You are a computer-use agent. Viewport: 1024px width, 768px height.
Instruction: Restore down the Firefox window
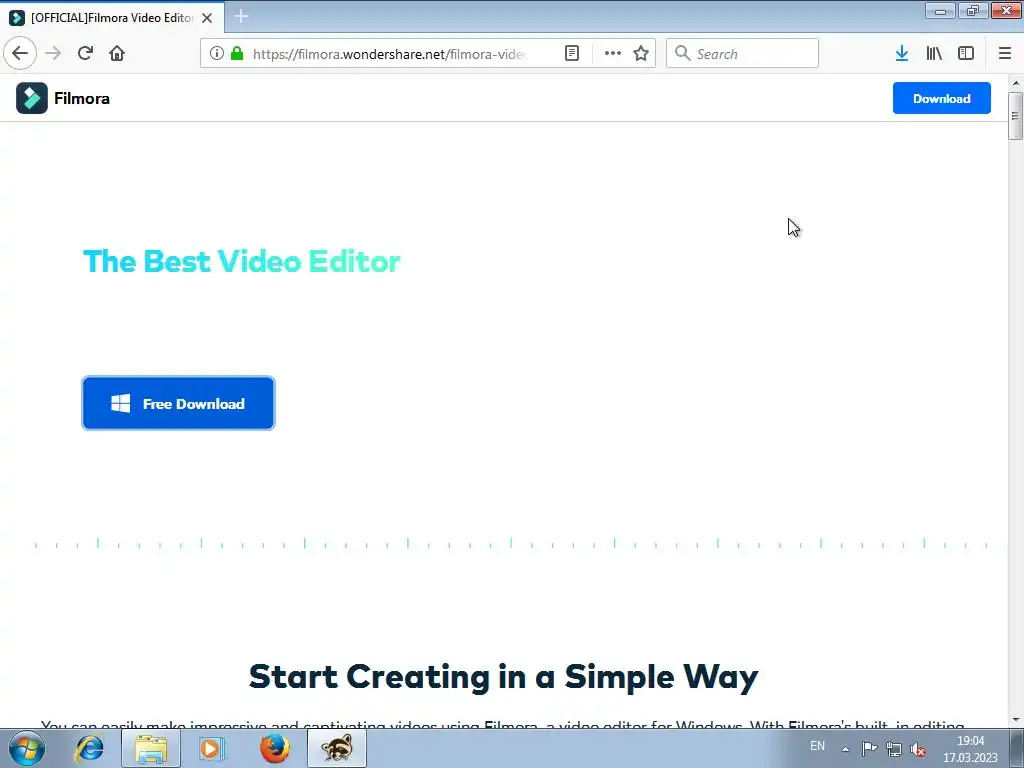973,11
